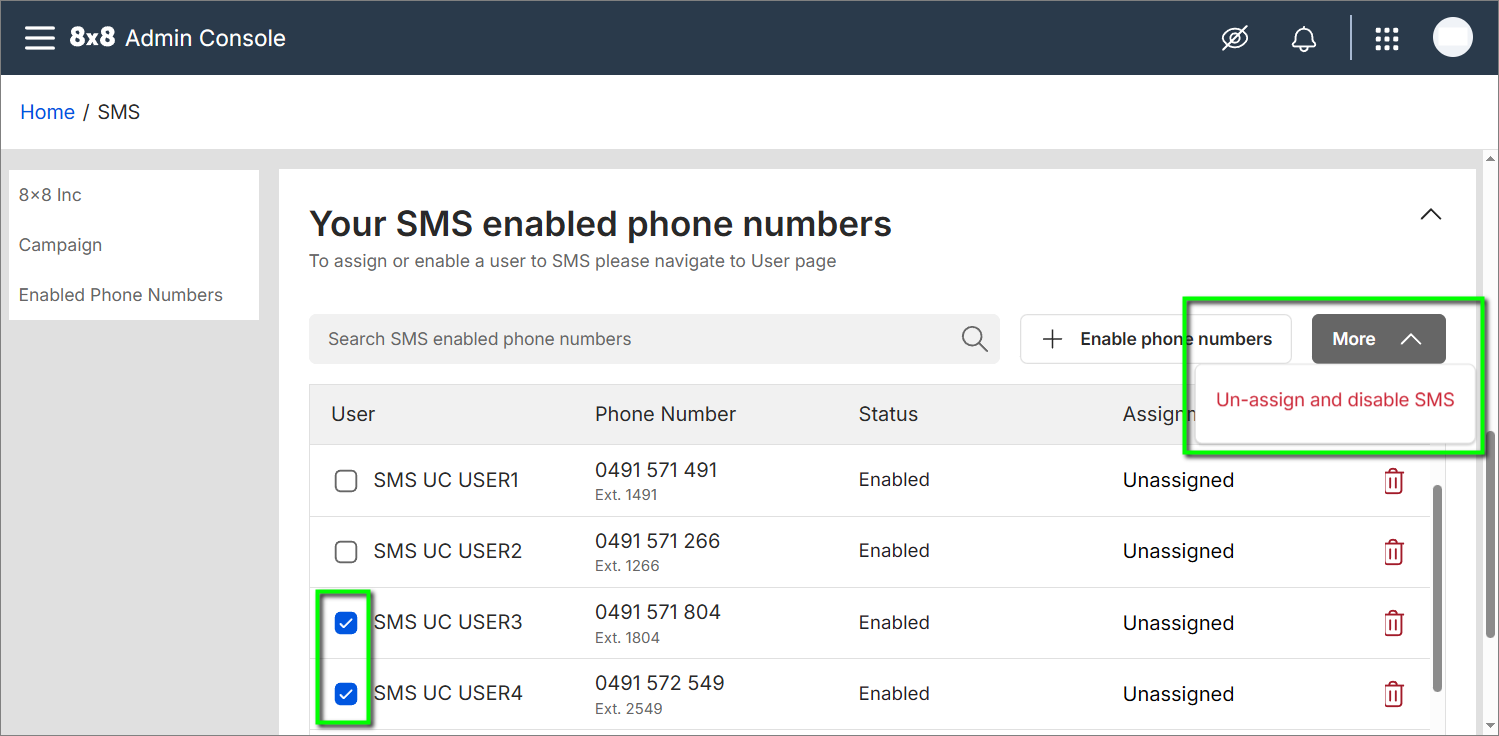Click the user profile avatar
Viewport: 1499px width, 736px height.
click(1452, 38)
